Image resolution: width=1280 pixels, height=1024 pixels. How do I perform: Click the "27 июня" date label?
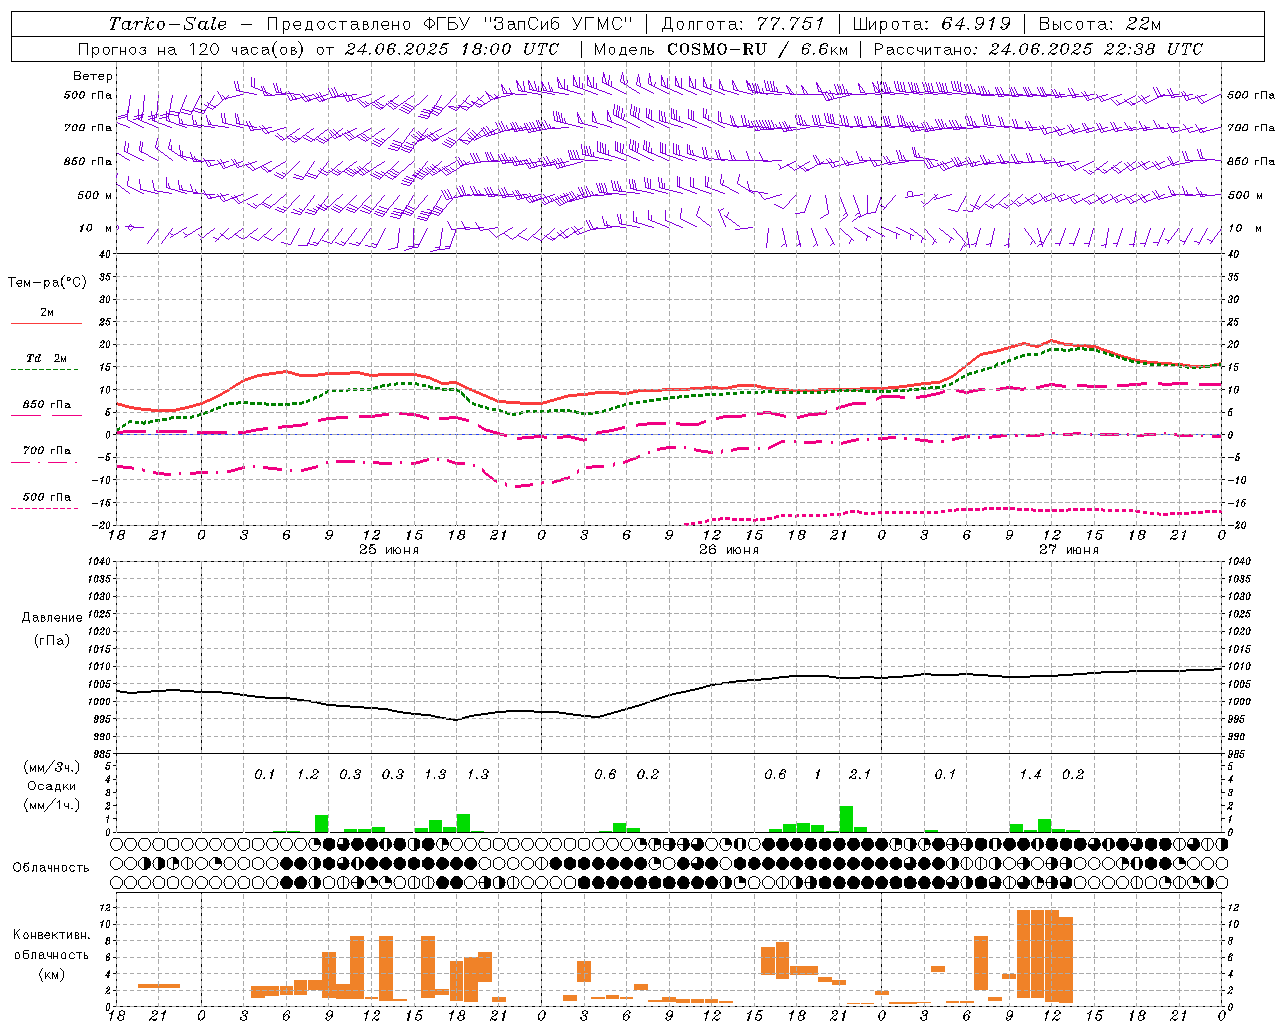point(1069,550)
